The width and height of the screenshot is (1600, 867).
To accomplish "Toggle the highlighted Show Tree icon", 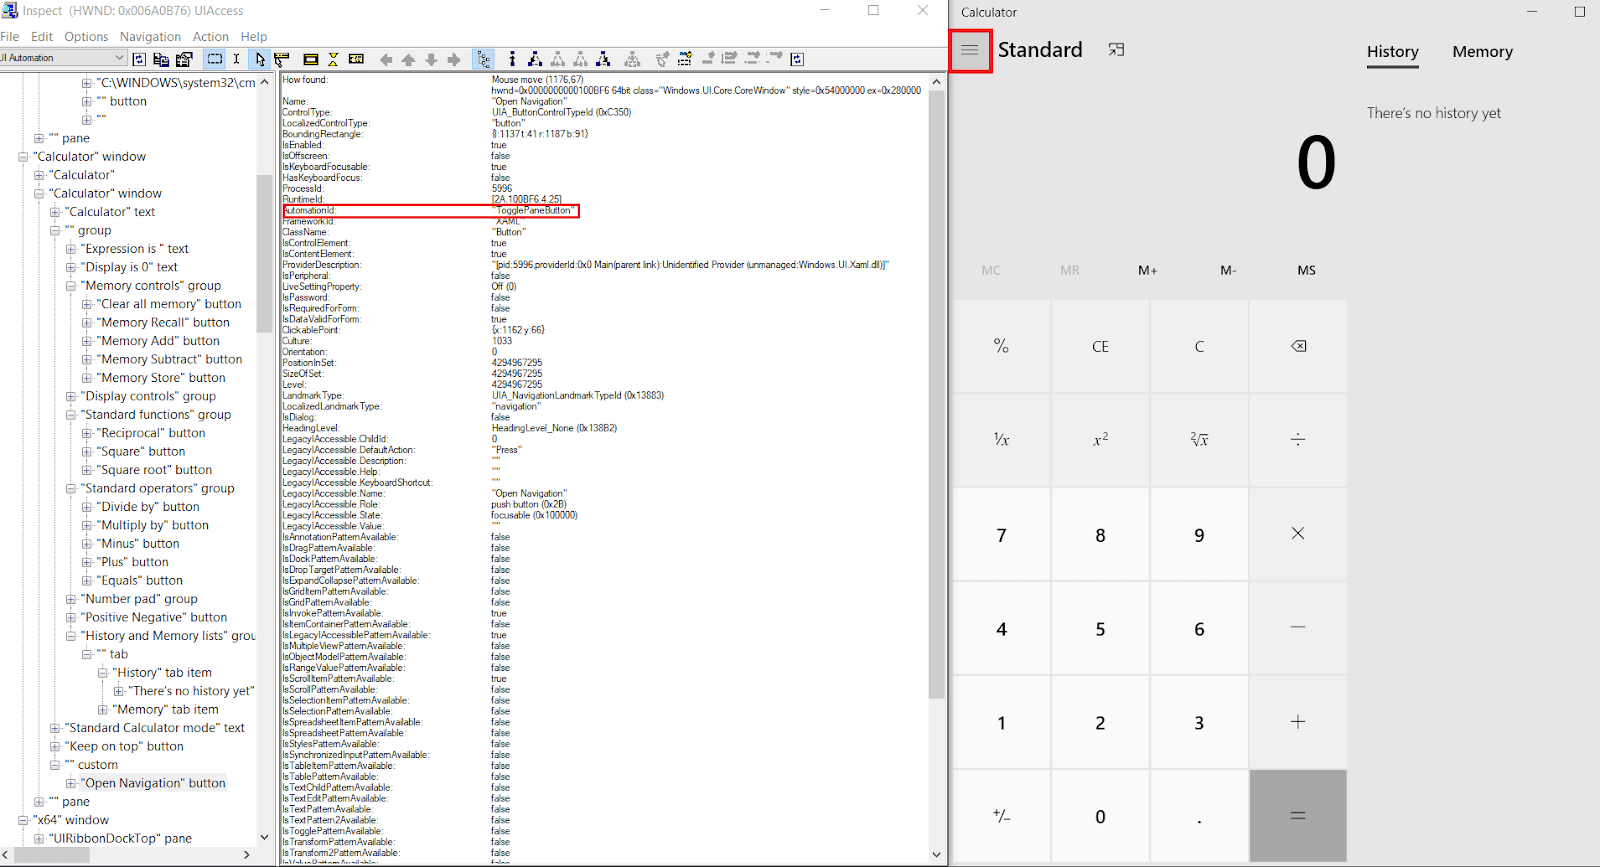I will 484,59.
